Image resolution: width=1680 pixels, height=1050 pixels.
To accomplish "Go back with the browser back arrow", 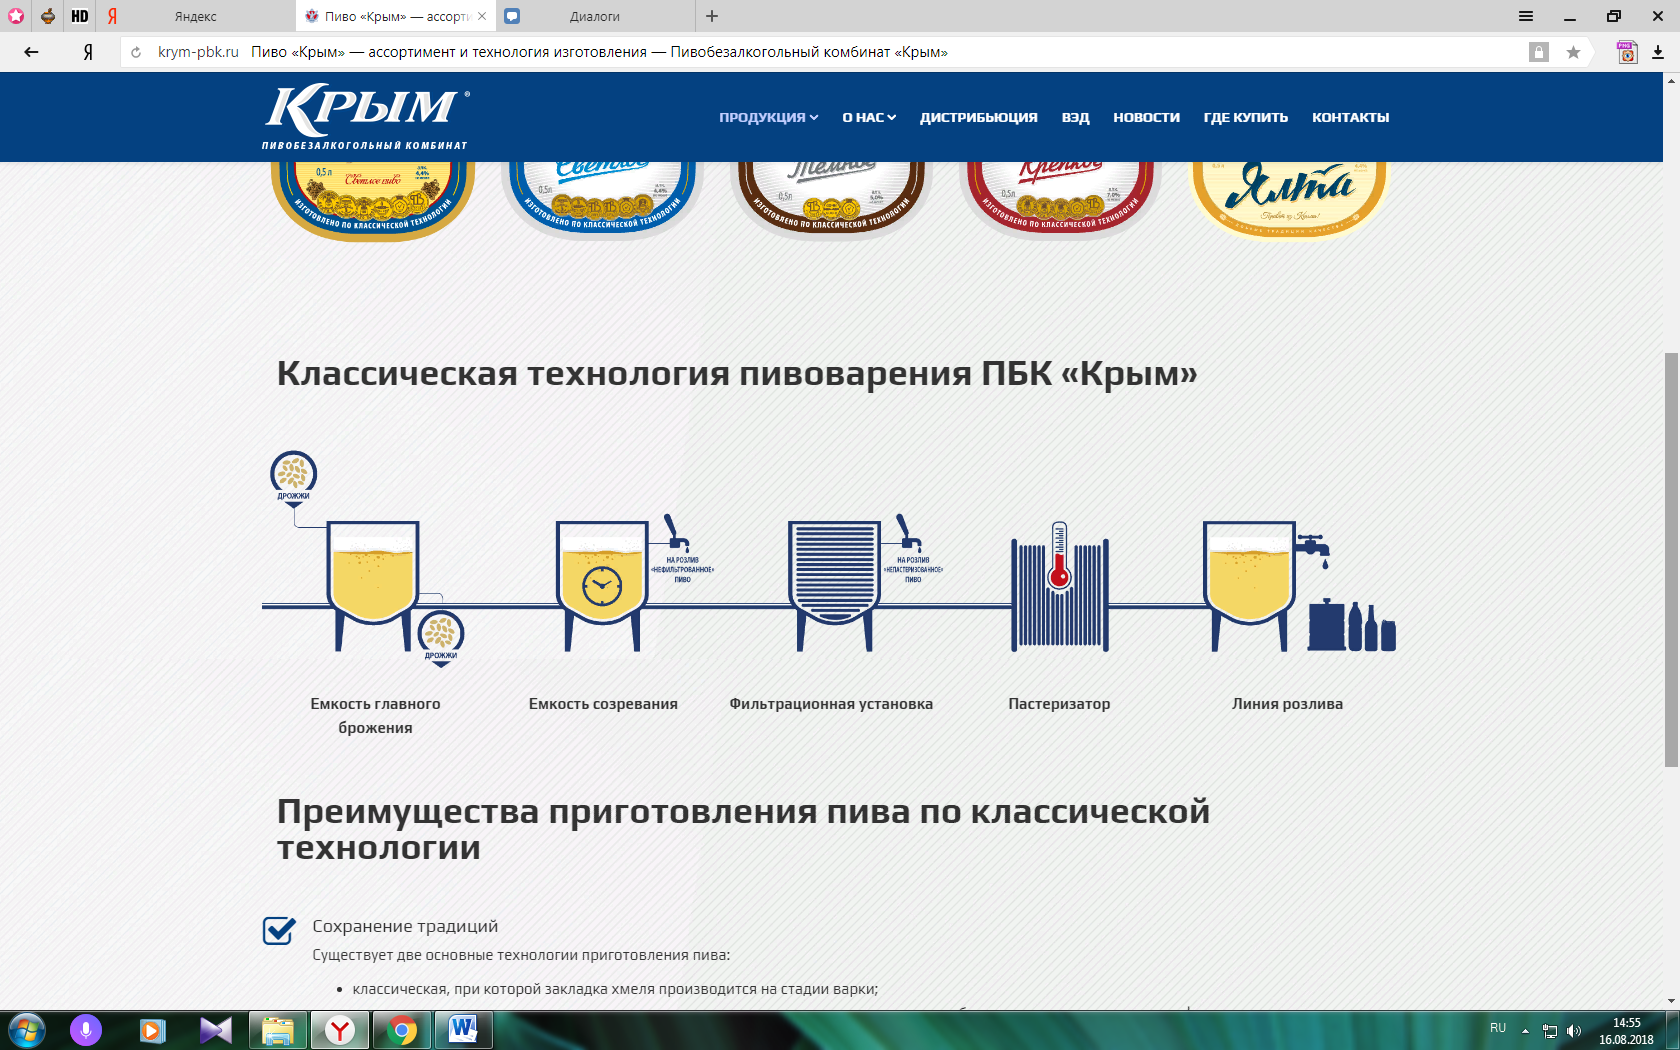I will point(31,52).
